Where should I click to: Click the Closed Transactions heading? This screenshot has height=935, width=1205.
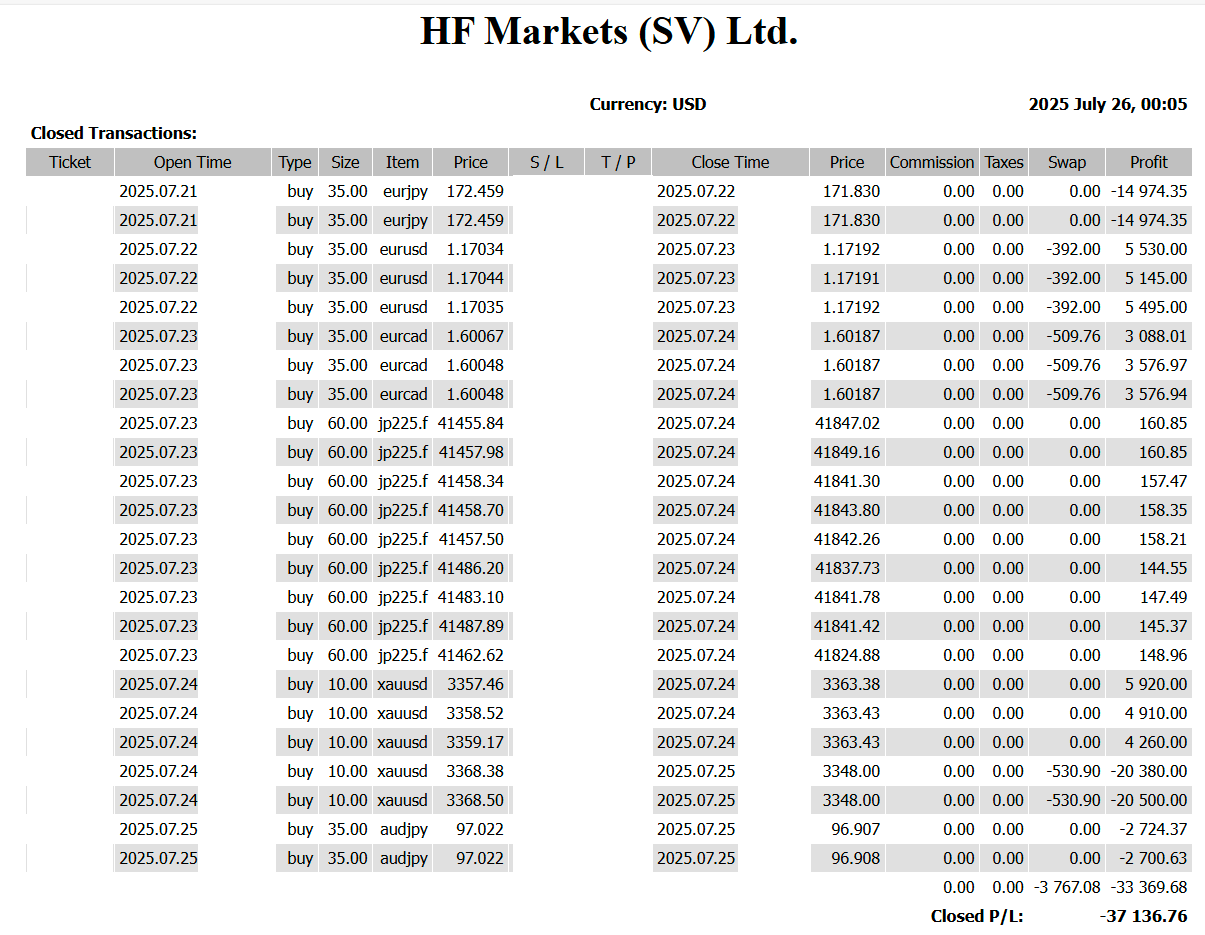(114, 133)
